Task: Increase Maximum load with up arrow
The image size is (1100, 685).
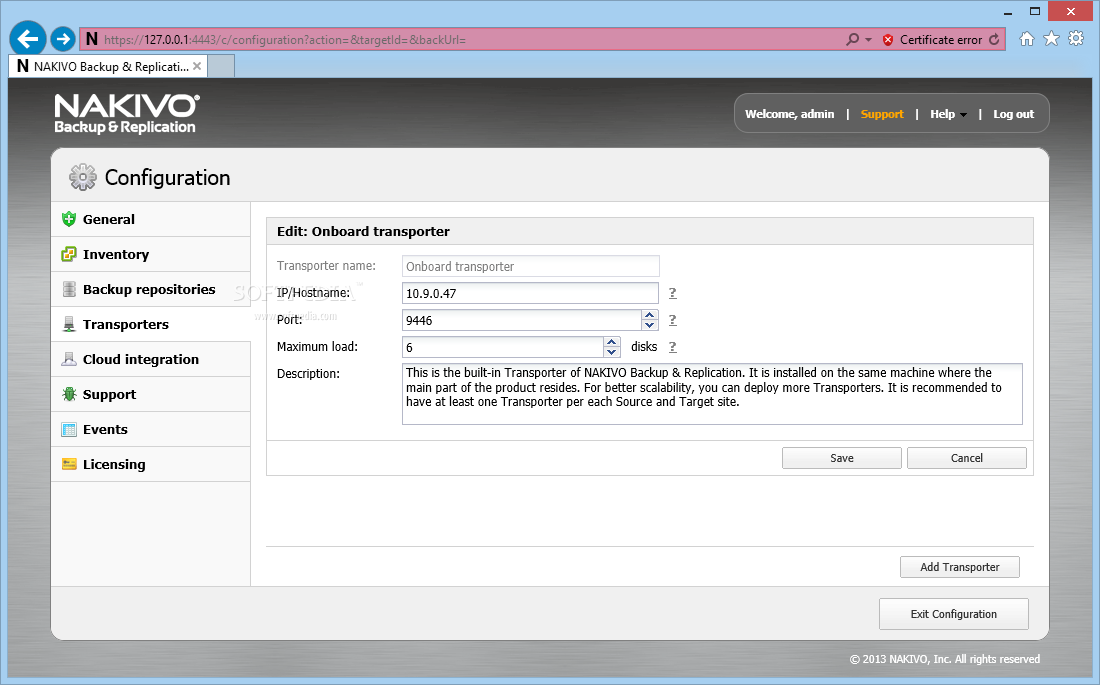Action: [612, 342]
